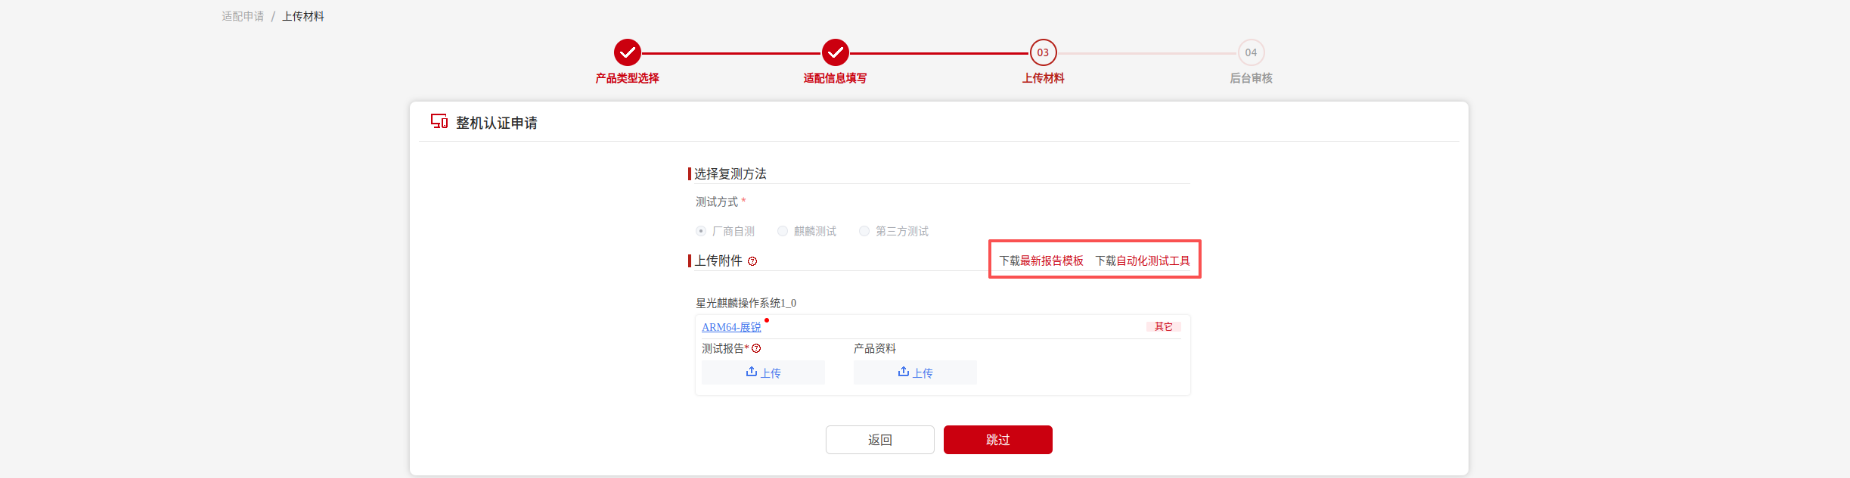Select the 第三方测试 radio option
This screenshot has height=478, width=1850.
coord(865,231)
